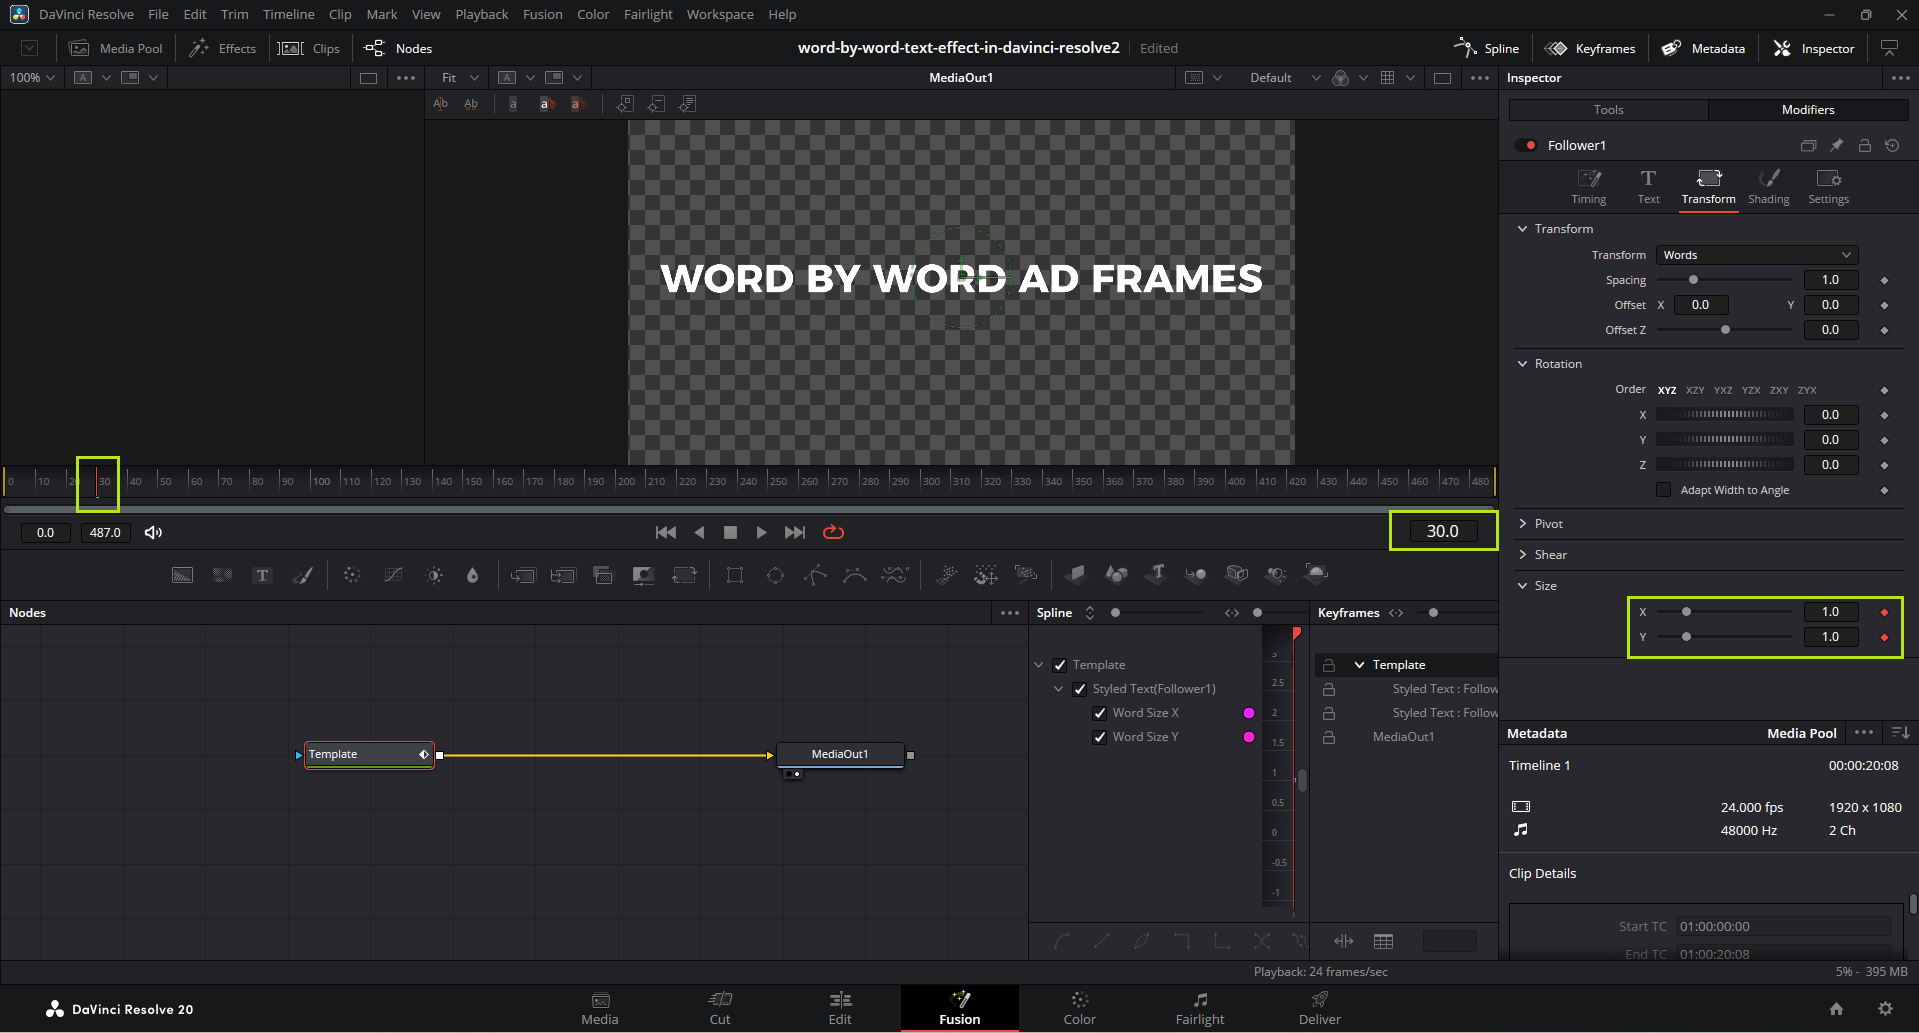Select the Ellipse mask tool

click(x=775, y=575)
